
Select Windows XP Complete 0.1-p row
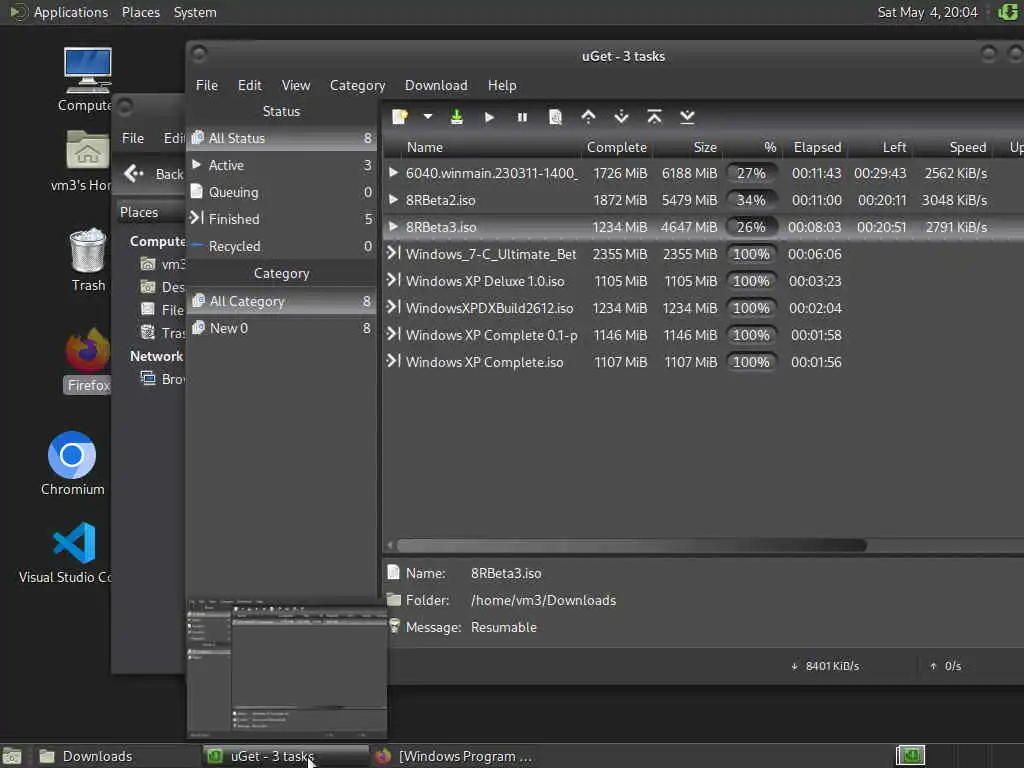click(x=703, y=335)
